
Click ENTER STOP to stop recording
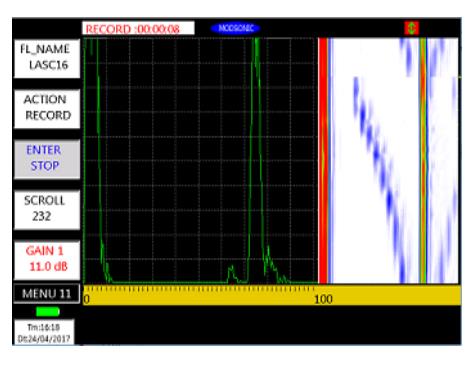pos(47,159)
